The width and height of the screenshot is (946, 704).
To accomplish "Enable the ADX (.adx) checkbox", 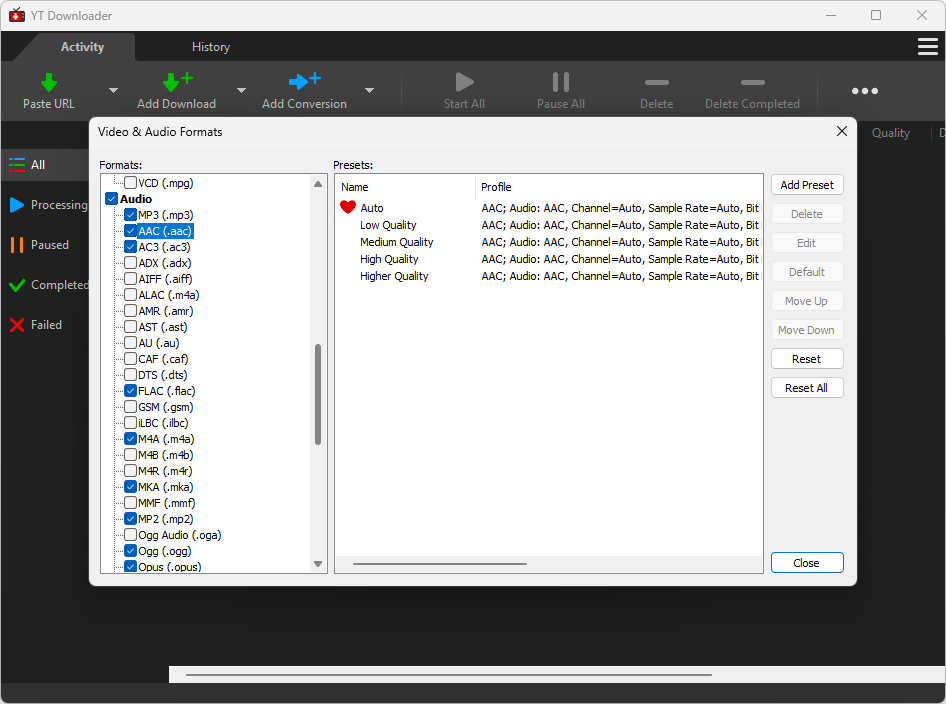I will 130,263.
